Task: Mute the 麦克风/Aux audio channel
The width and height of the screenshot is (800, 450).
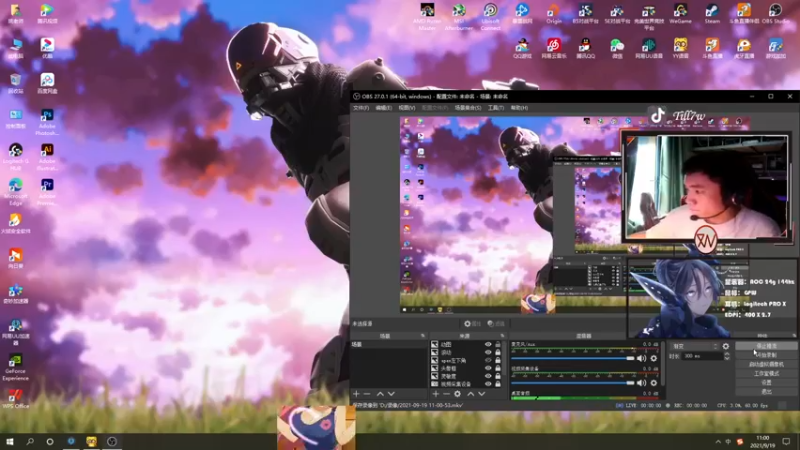Action: [641, 359]
